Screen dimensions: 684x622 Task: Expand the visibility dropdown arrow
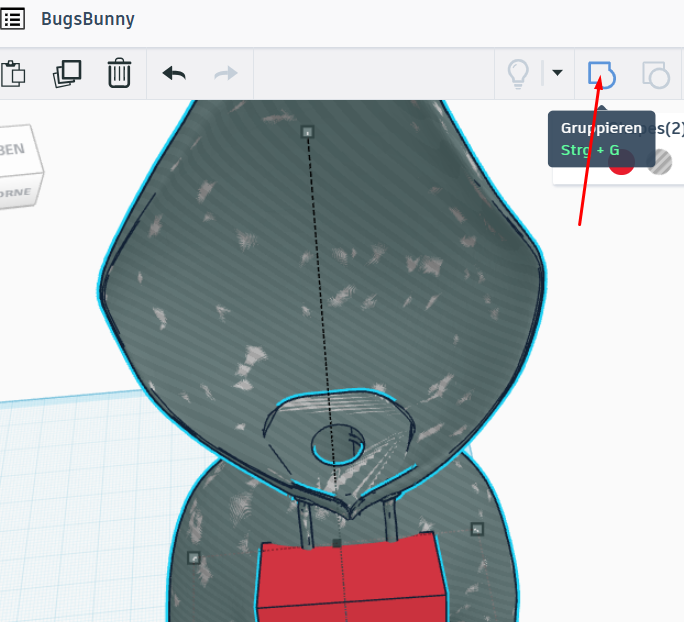pos(557,72)
